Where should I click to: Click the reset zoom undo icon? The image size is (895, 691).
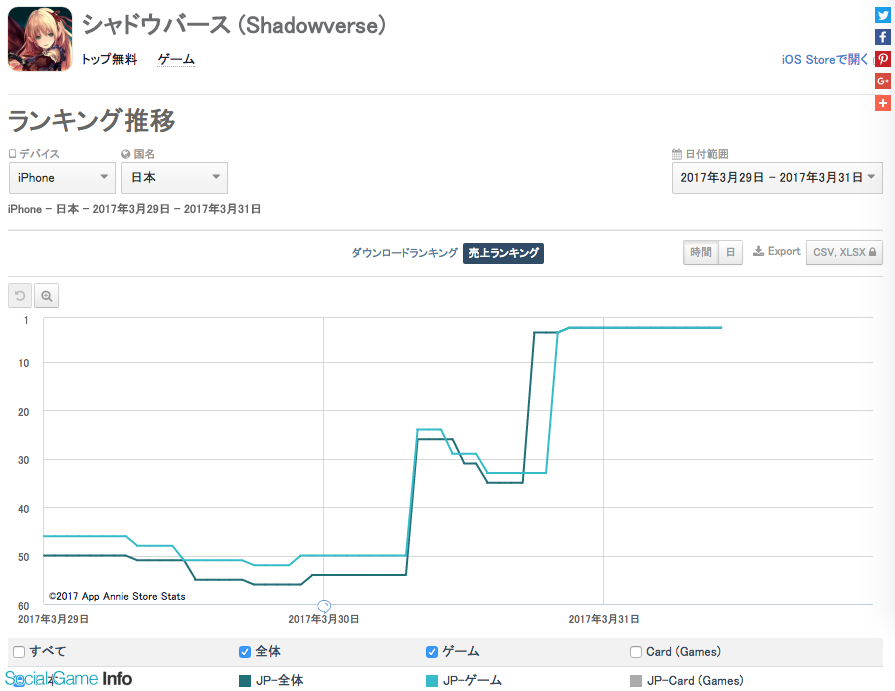pos(20,296)
